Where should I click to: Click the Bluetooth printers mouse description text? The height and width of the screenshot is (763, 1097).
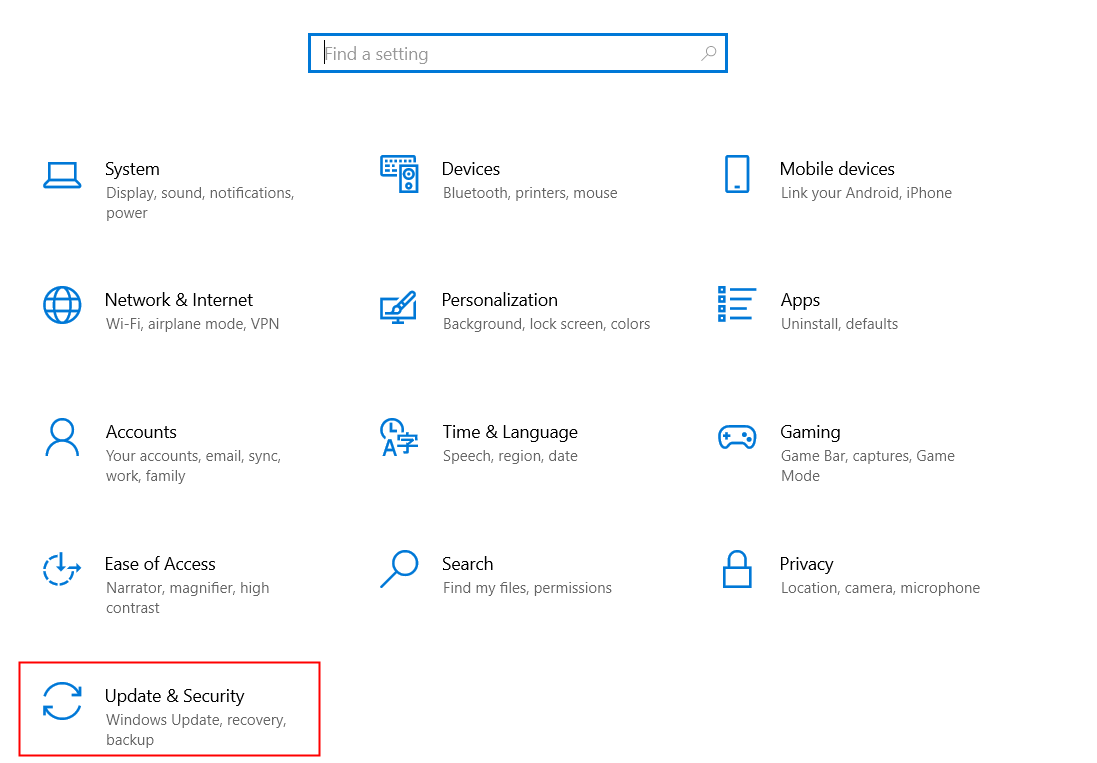pos(529,193)
